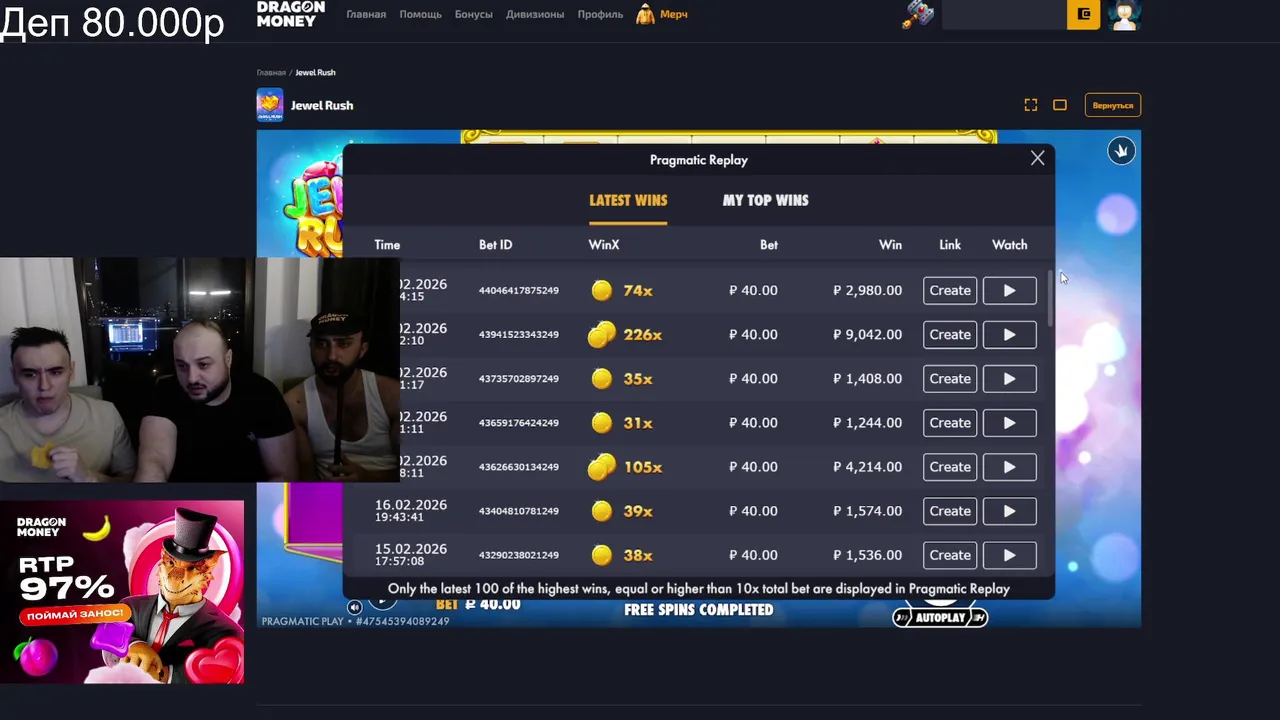Switch to theater view icon
The image size is (1280, 720).
tap(1060, 105)
